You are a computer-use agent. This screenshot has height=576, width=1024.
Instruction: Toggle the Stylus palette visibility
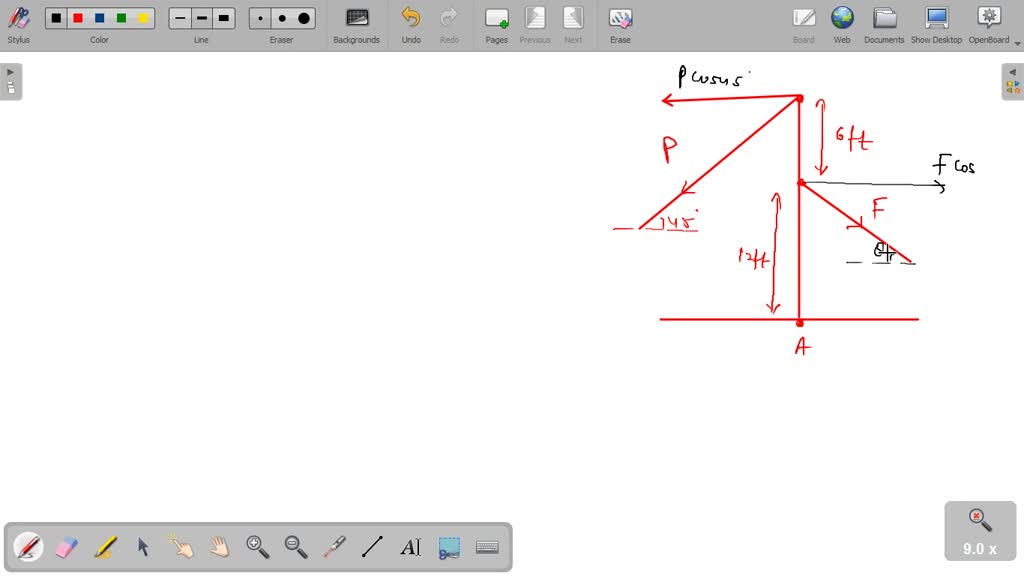click(x=18, y=24)
